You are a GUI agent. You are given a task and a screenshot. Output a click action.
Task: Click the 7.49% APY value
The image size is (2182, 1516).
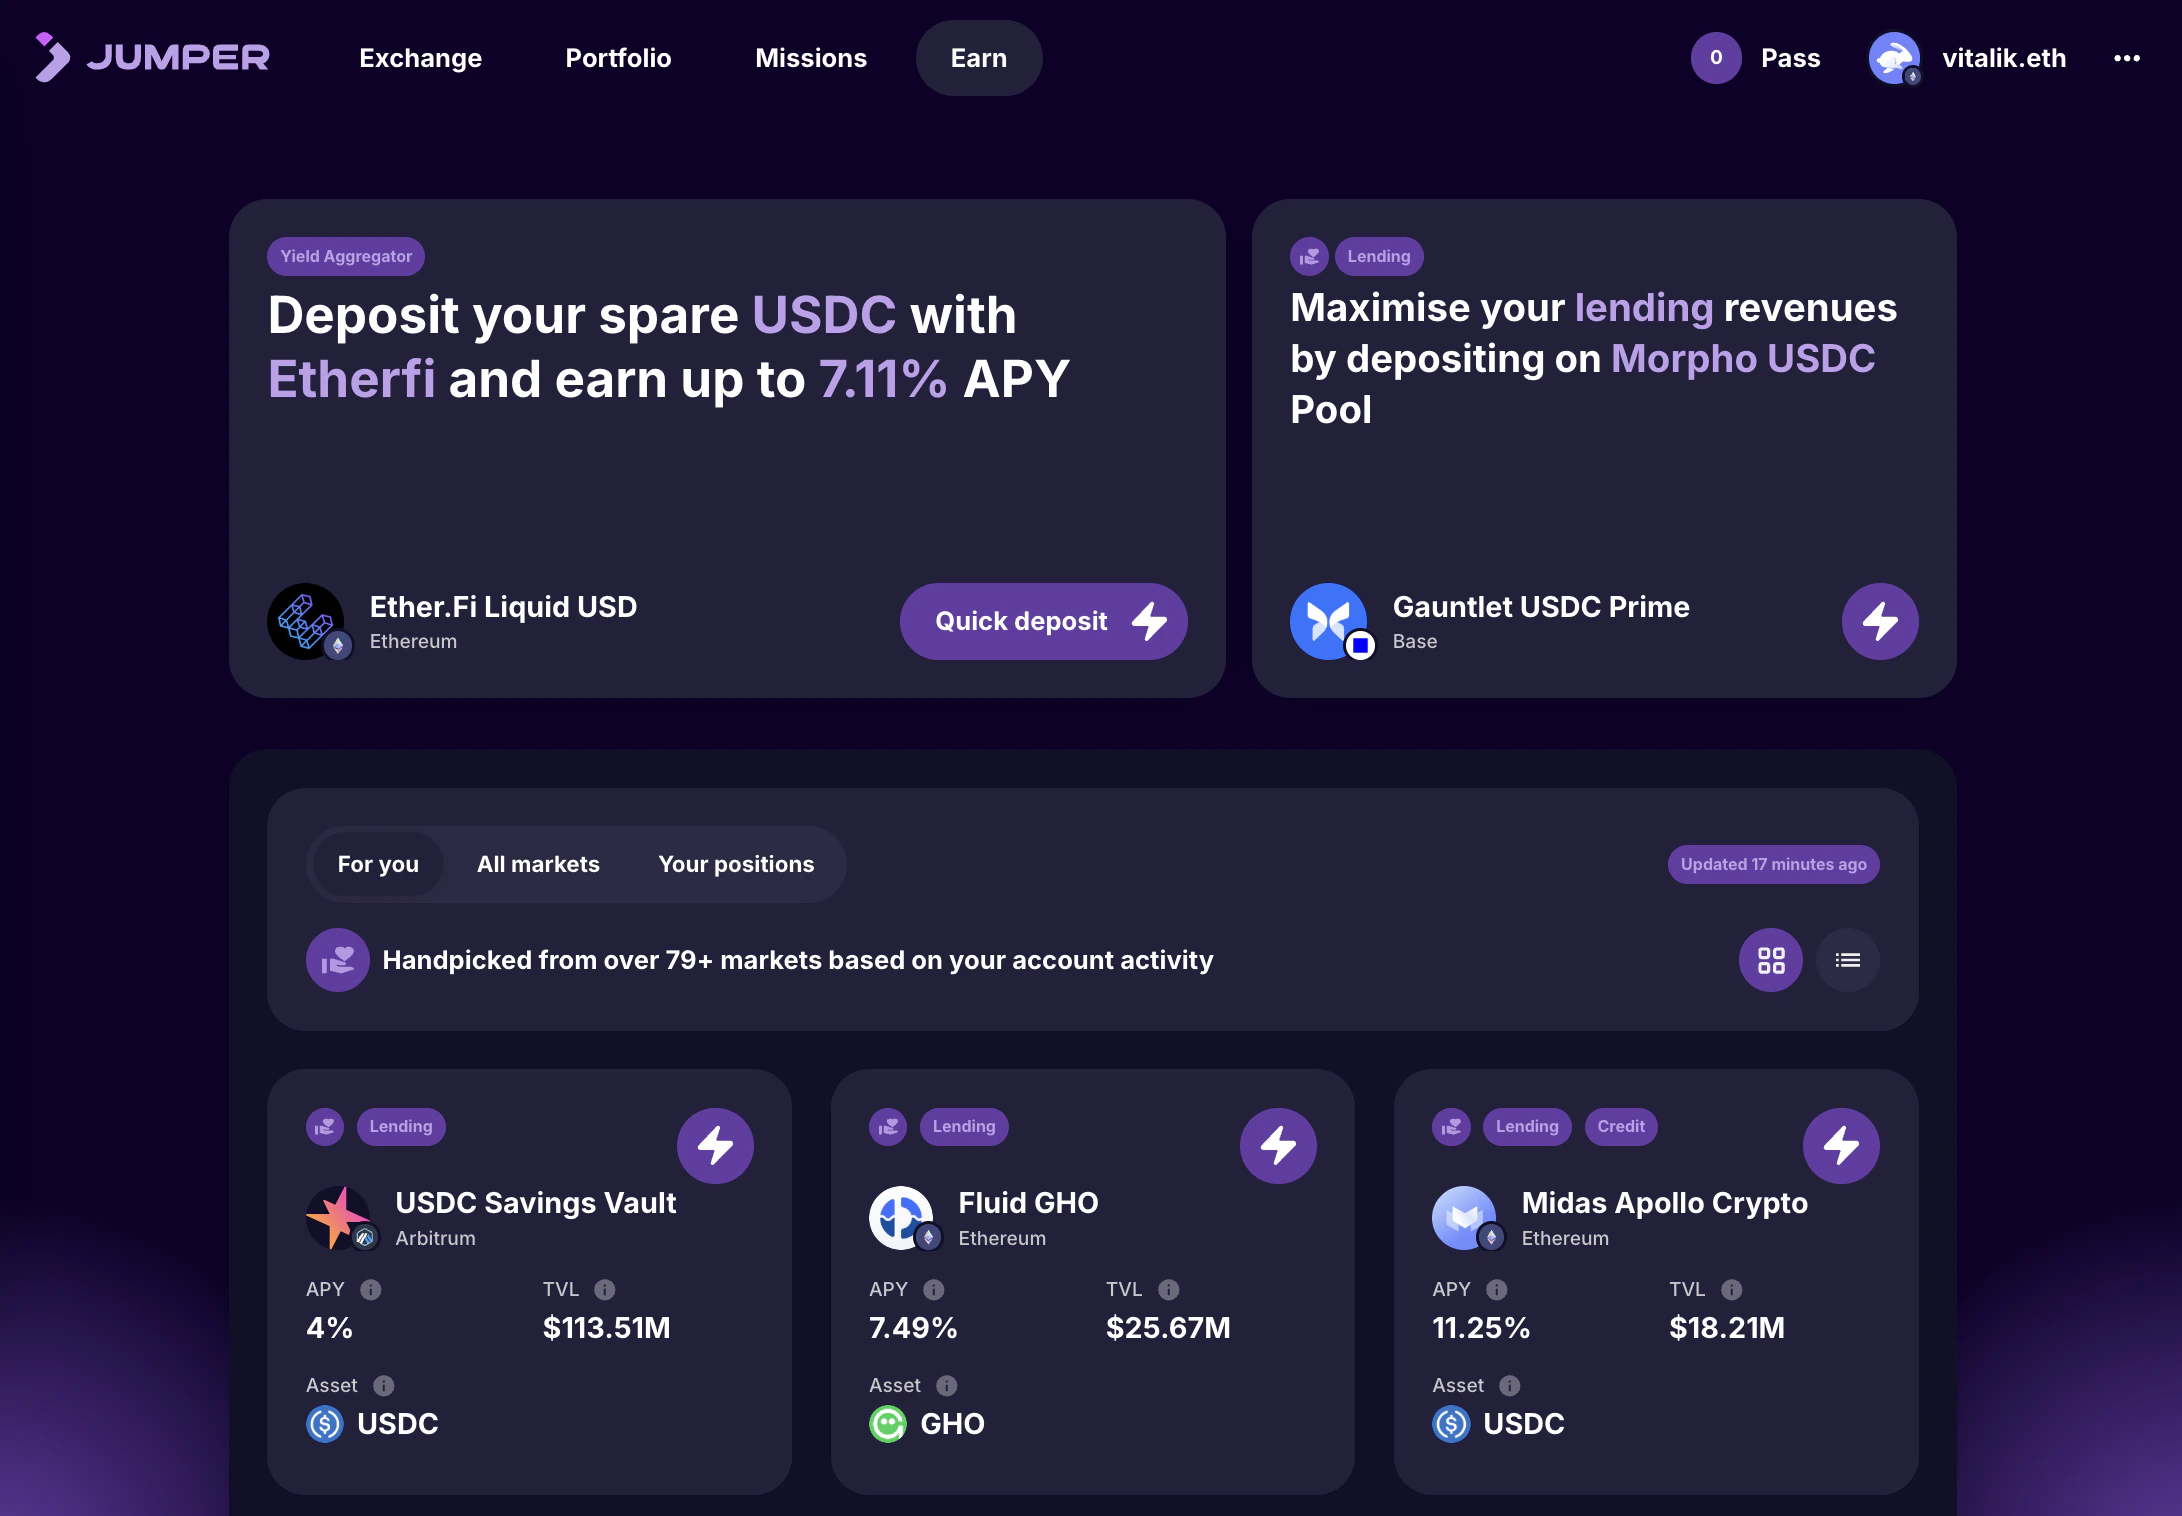point(913,1328)
